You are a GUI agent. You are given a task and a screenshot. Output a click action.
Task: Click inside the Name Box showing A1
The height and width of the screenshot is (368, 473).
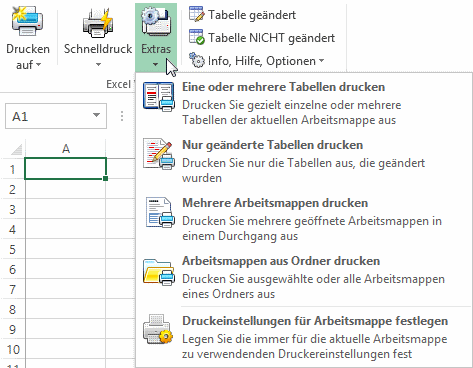tap(48, 116)
